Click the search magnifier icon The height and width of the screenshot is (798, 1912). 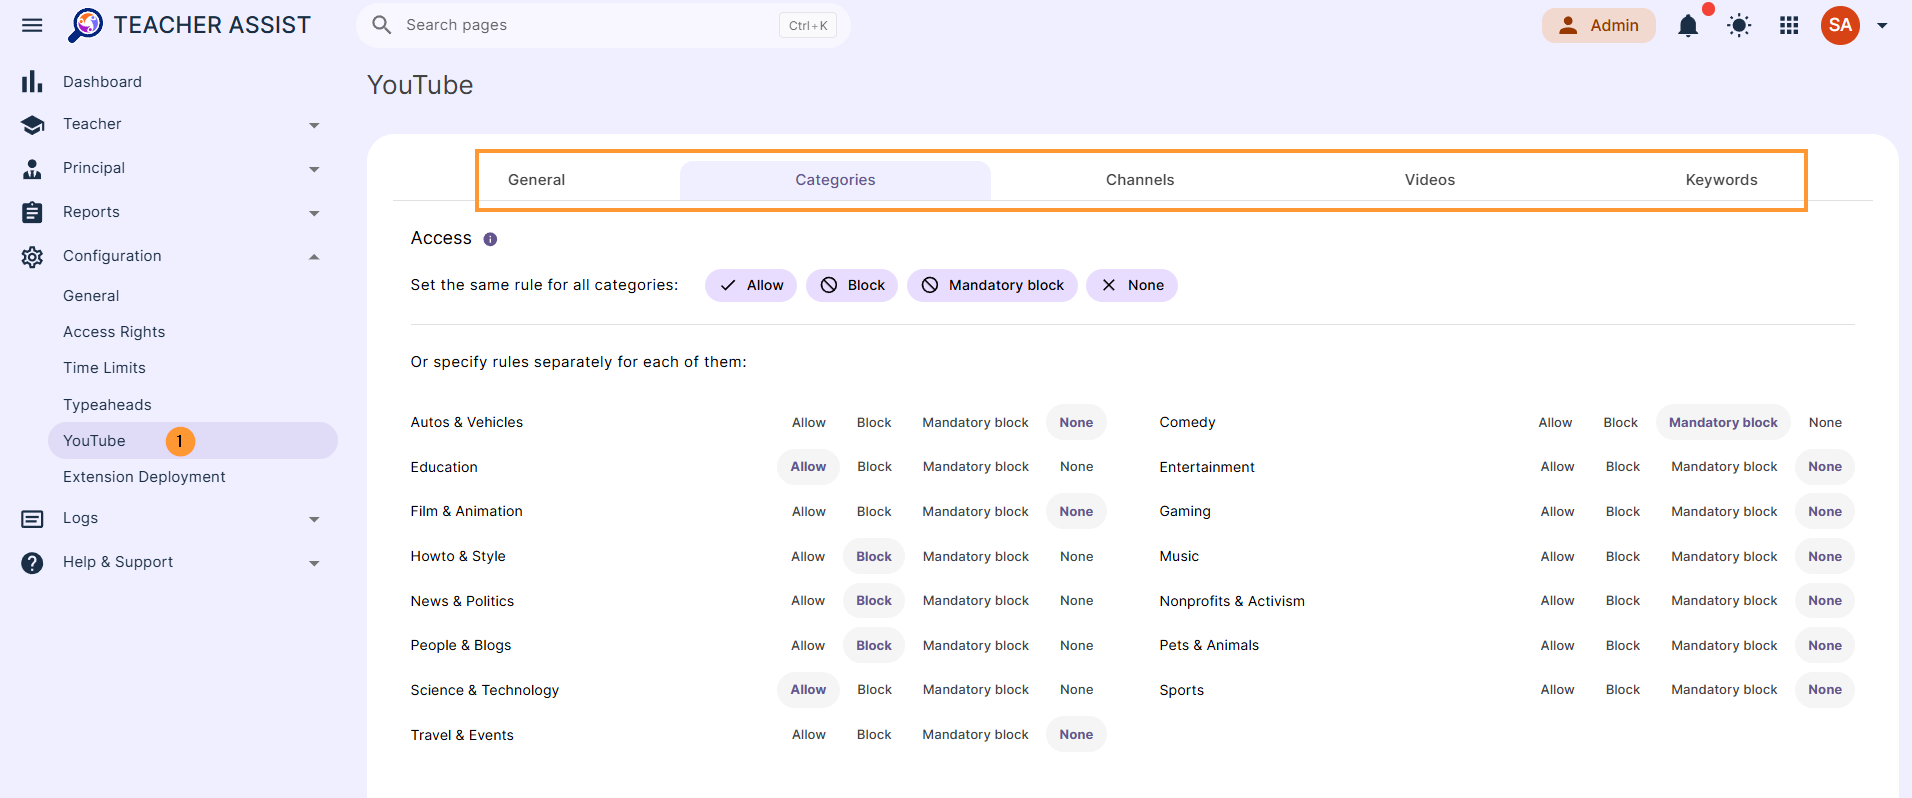(381, 25)
